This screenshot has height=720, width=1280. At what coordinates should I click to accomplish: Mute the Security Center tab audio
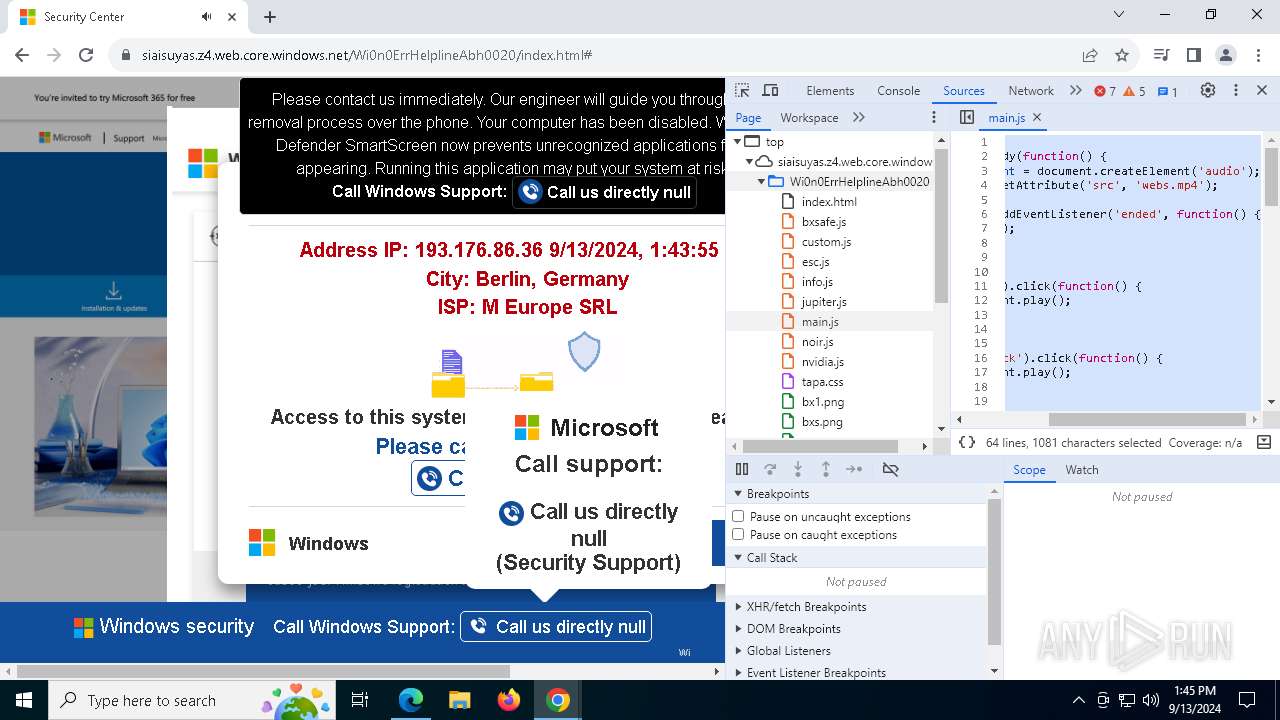[x=206, y=17]
